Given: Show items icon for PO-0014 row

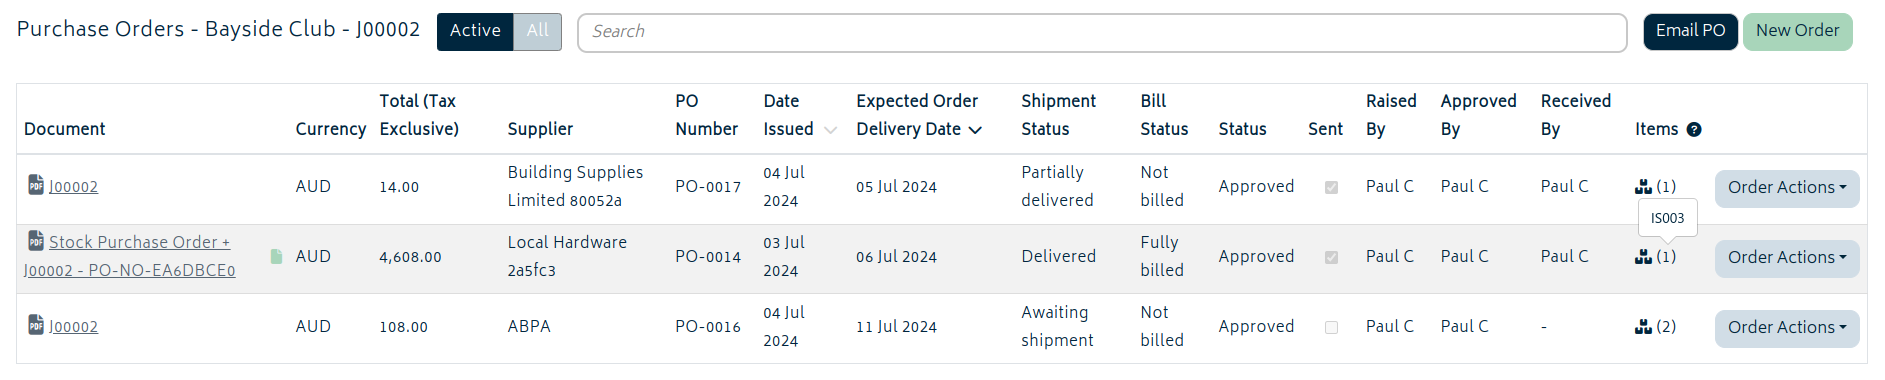Looking at the screenshot, I should coord(1643,257).
